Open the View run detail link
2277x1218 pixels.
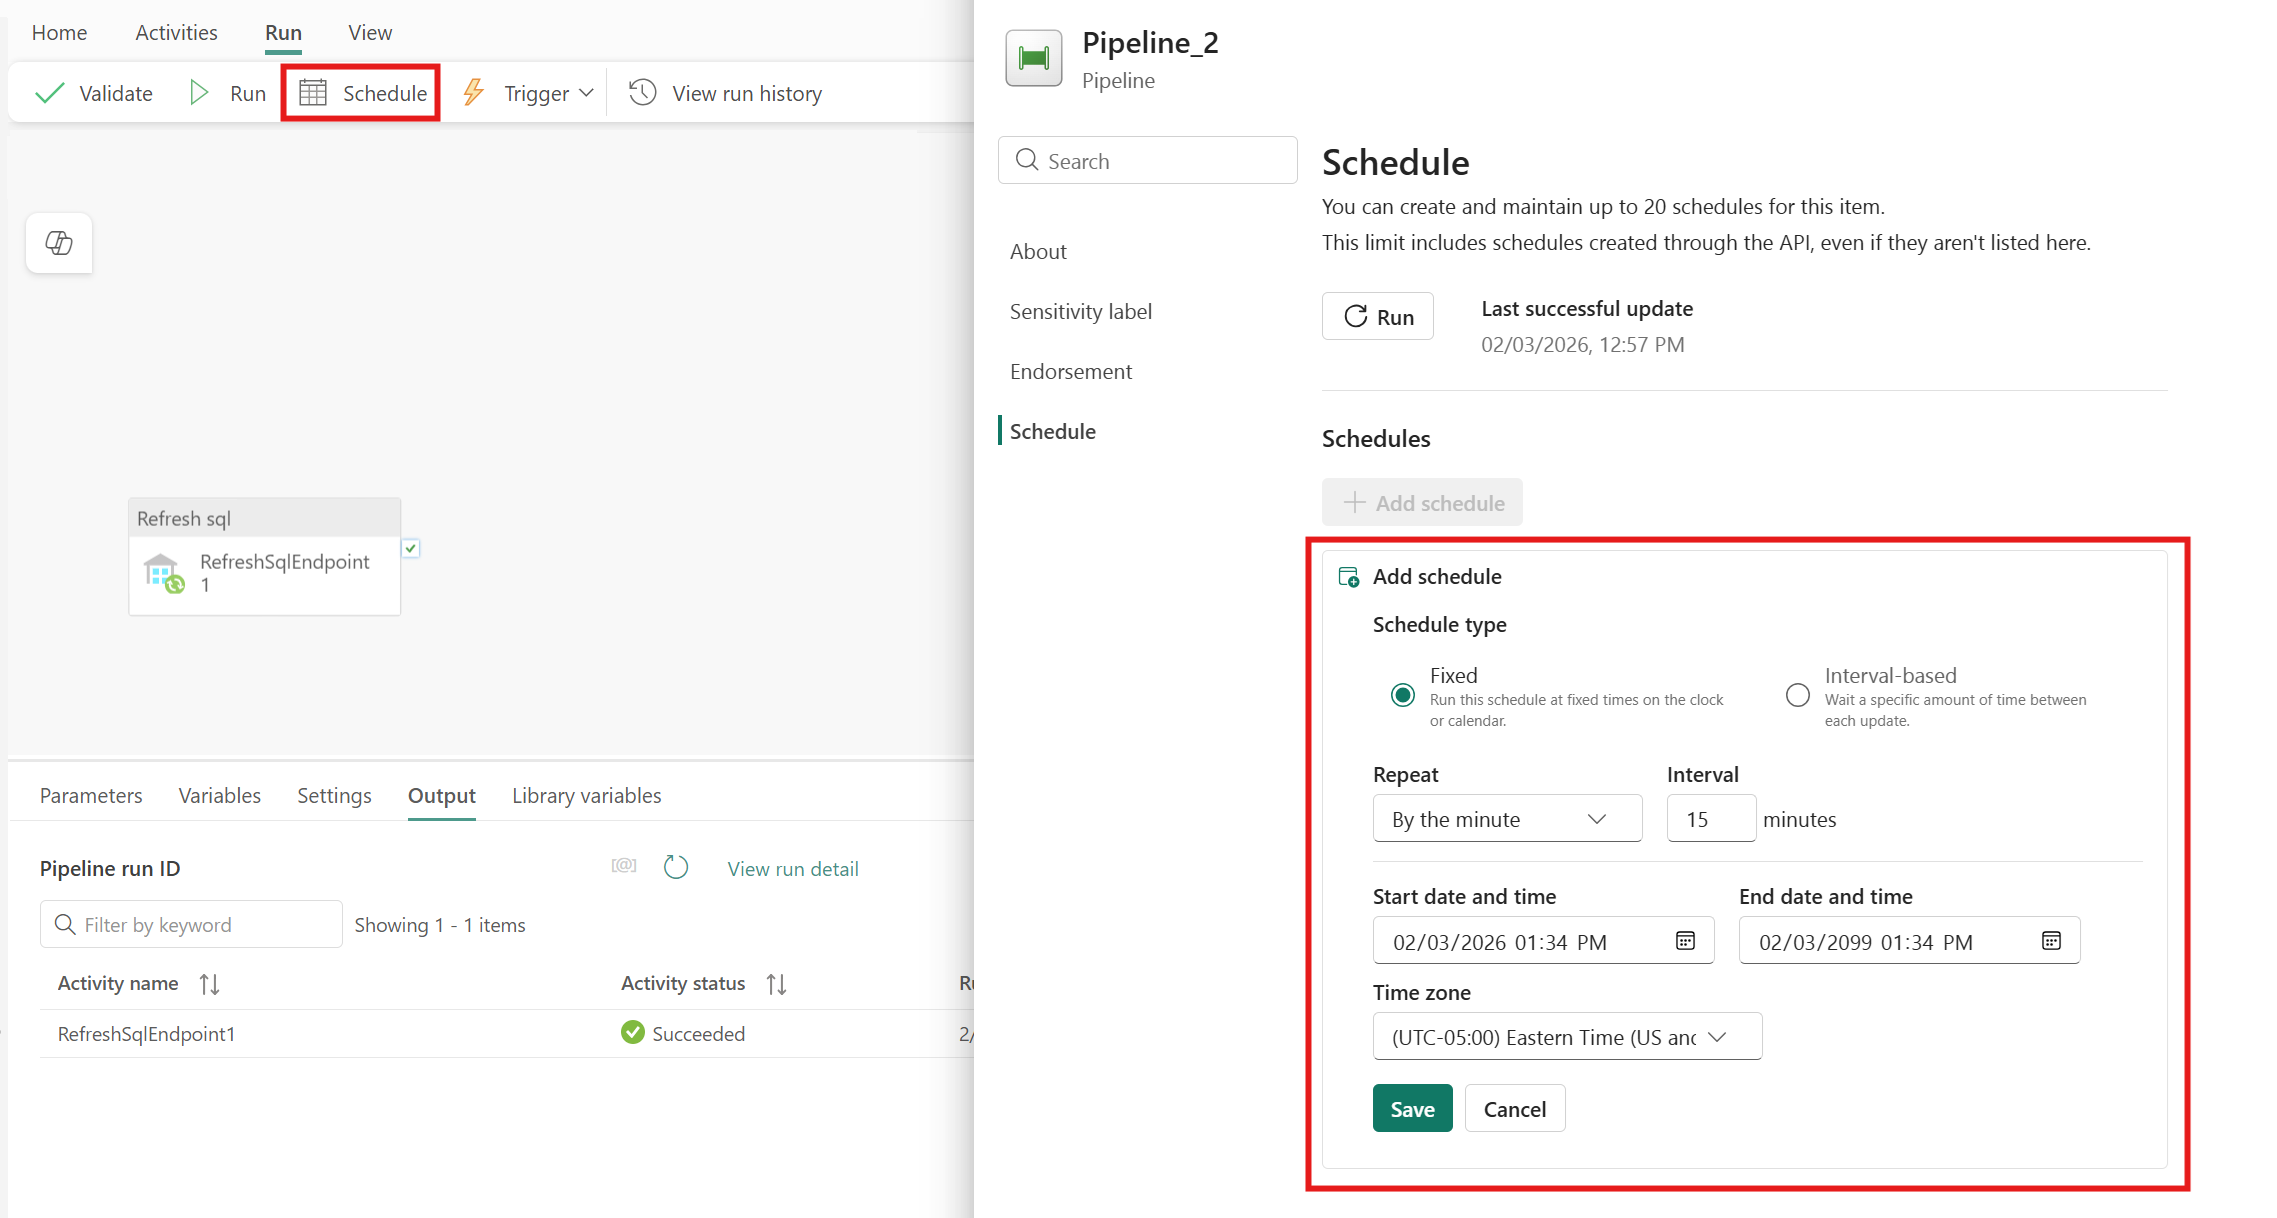(792, 869)
